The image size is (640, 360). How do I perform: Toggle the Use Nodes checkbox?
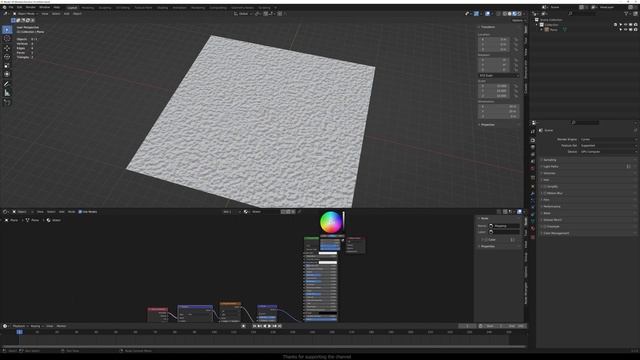point(80,212)
